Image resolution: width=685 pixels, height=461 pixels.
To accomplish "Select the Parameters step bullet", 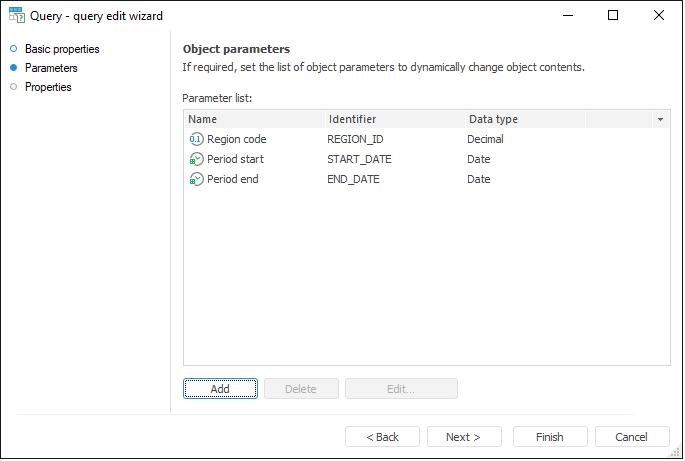I will tap(14, 68).
